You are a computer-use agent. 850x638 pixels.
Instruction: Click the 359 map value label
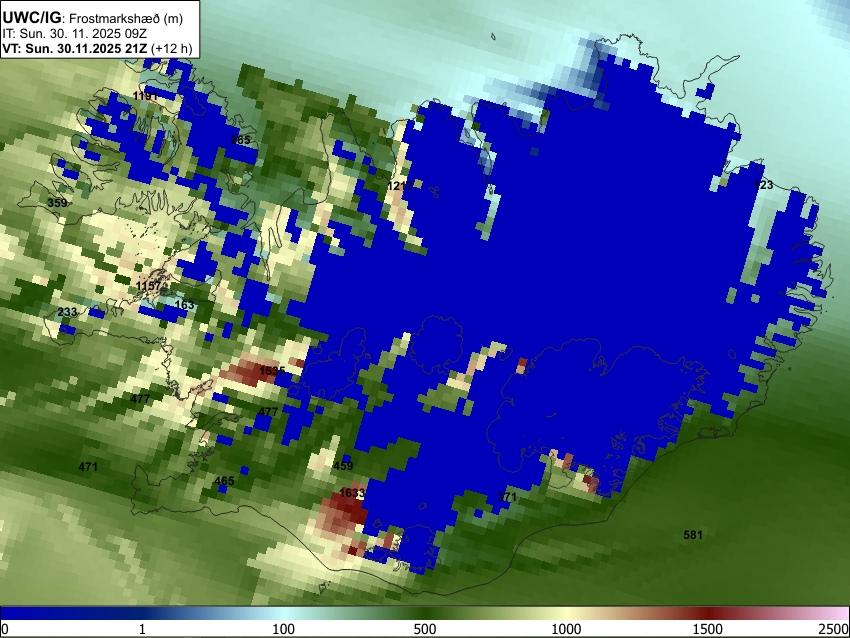[x=57, y=203]
